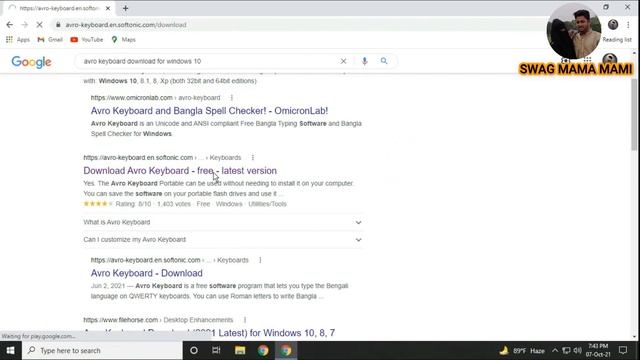Open the active Chrome taskbar window
This screenshot has width=640, height=360.
coord(286,351)
